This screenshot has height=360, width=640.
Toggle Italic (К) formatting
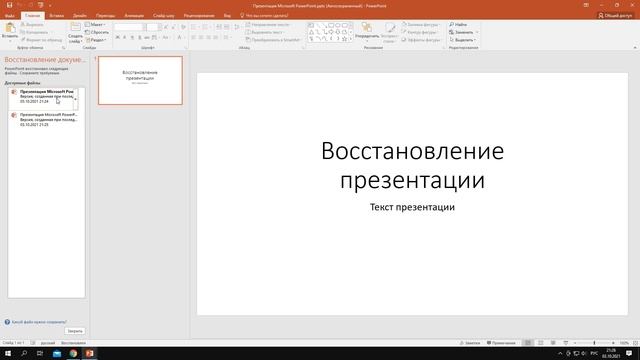coord(125,38)
